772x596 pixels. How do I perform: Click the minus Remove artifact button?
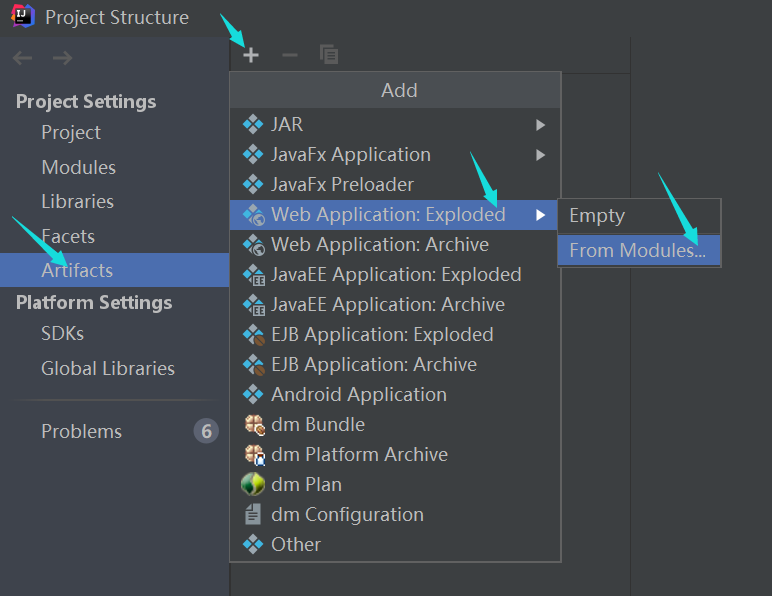point(290,55)
